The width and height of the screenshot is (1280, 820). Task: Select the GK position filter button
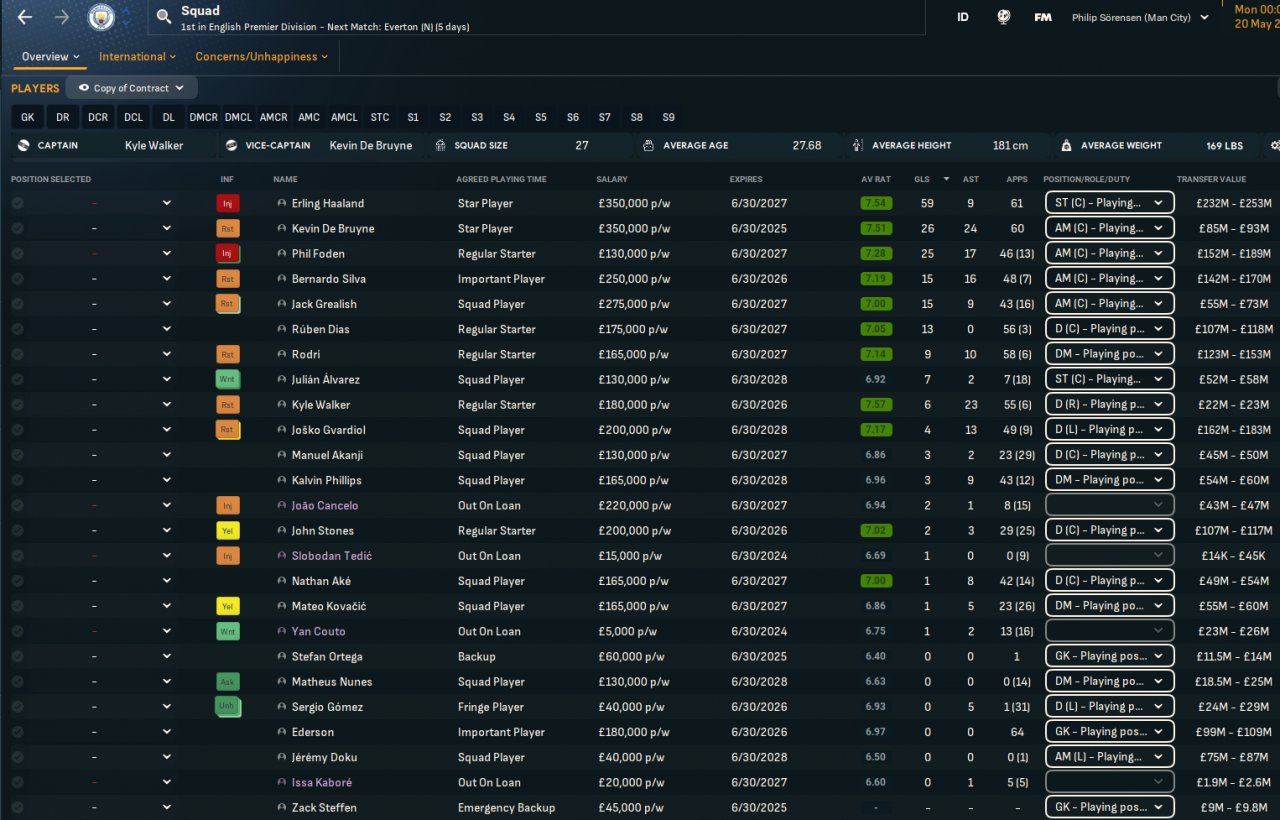(x=27, y=117)
